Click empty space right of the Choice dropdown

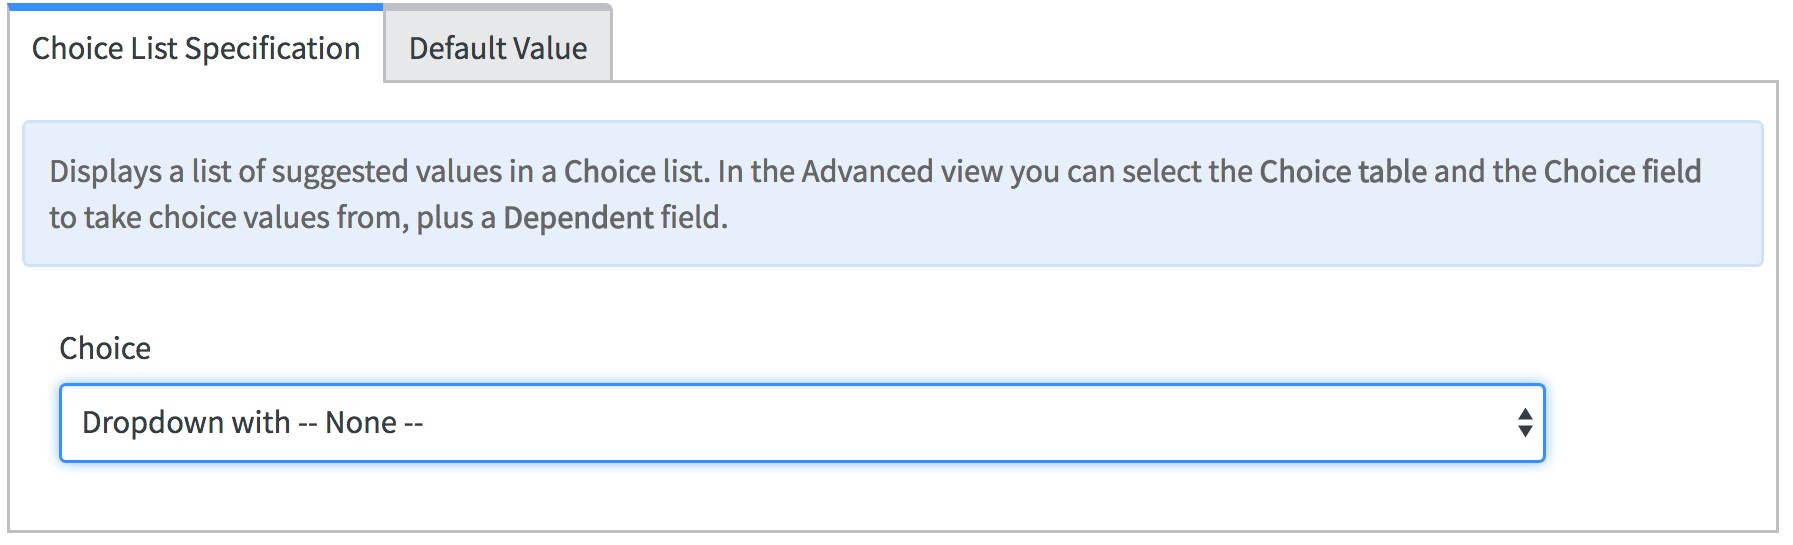pos(1660,423)
